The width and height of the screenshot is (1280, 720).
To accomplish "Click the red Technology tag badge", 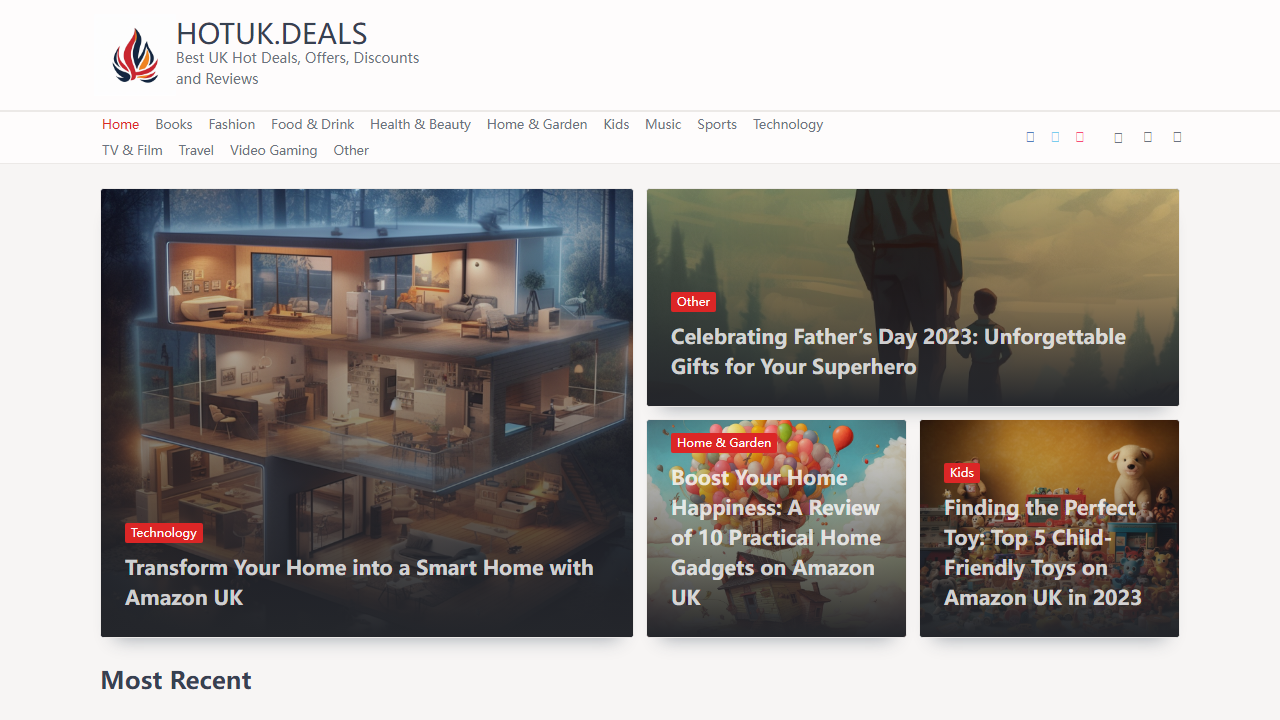I will pos(164,533).
